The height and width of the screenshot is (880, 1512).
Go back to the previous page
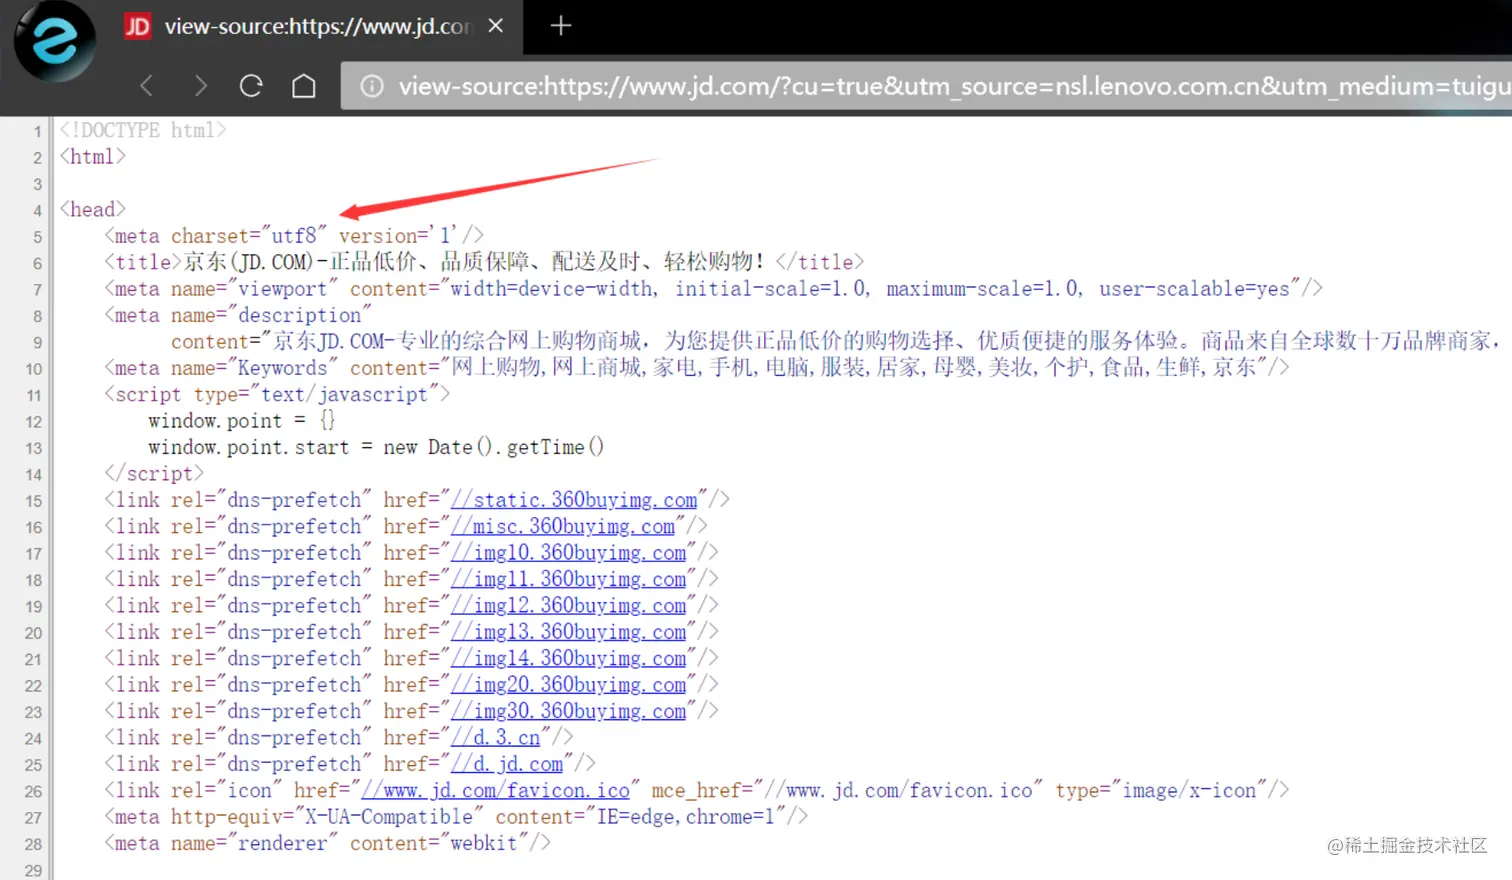tap(147, 86)
